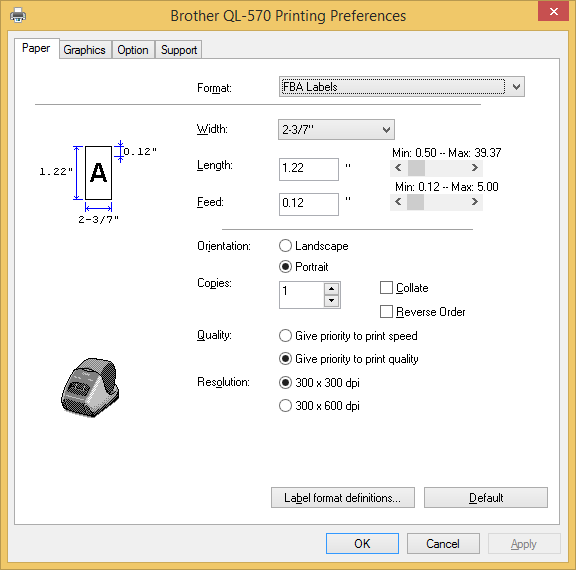Image resolution: width=576 pixels, height=570 pixels.
Task: Click the Feed: label
Action: 210,202
